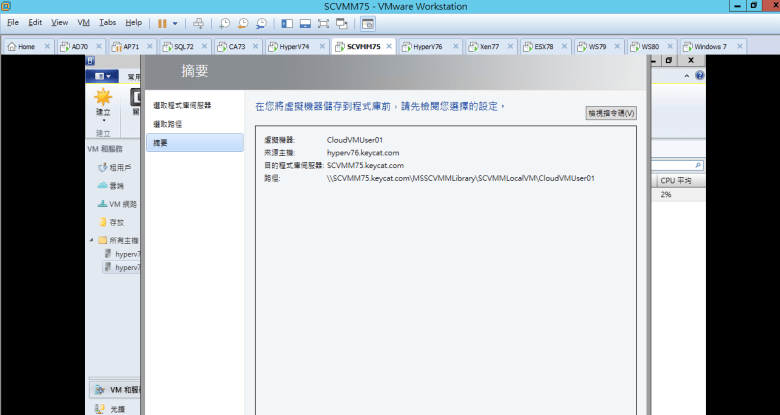
Task: Collapse the SCVMM ribbon chevron
Action: 686,76
